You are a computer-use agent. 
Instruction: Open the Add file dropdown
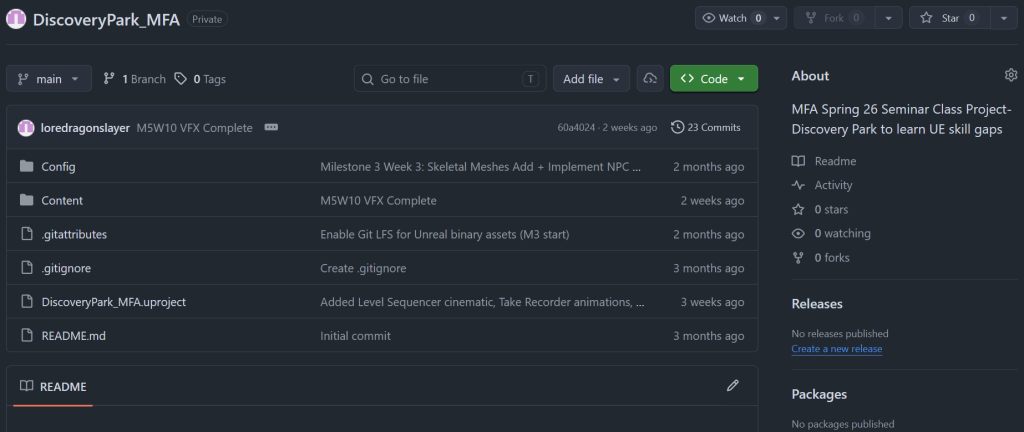click(591, 79)
